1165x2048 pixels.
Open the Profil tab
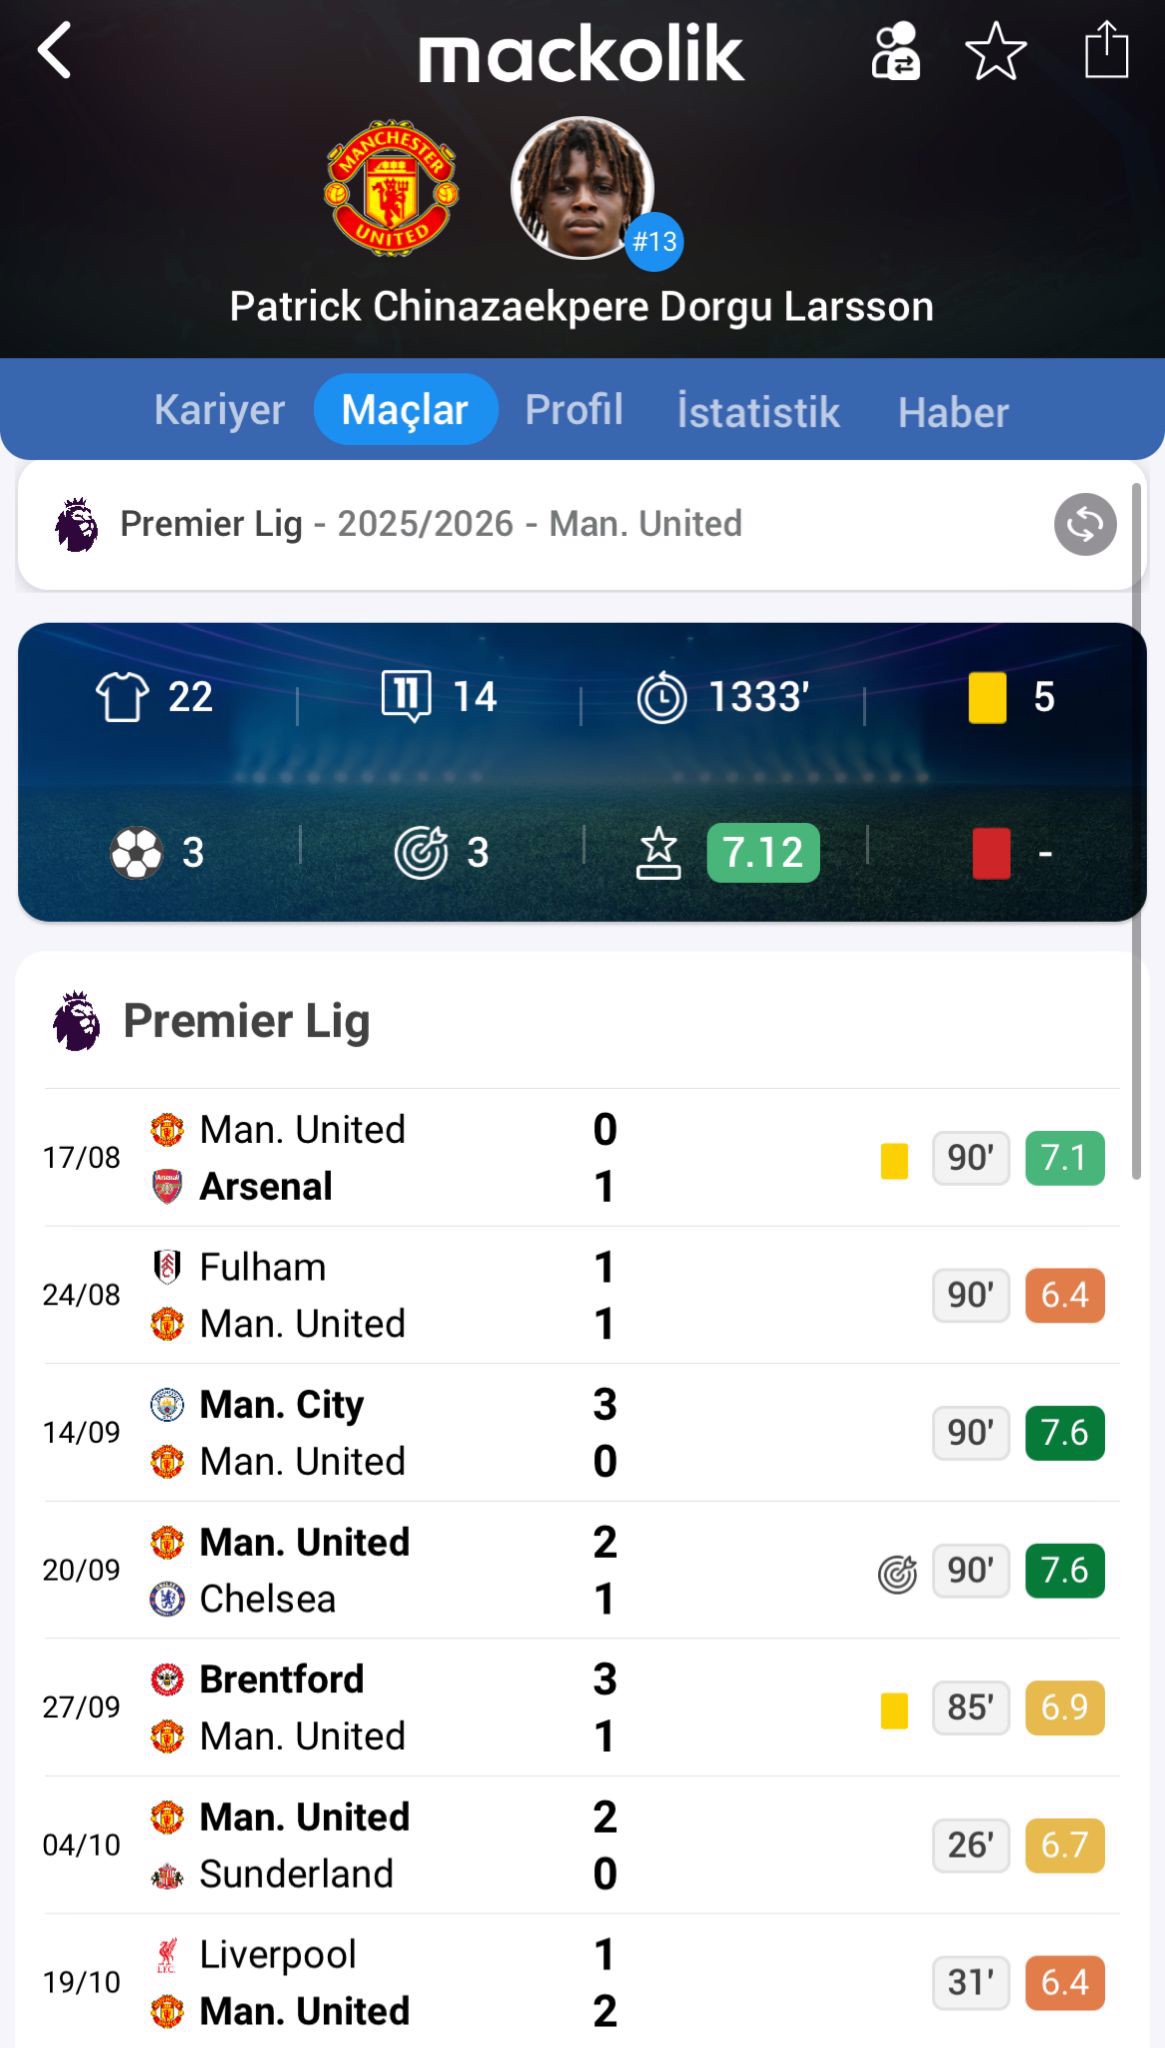coord(574,410)
